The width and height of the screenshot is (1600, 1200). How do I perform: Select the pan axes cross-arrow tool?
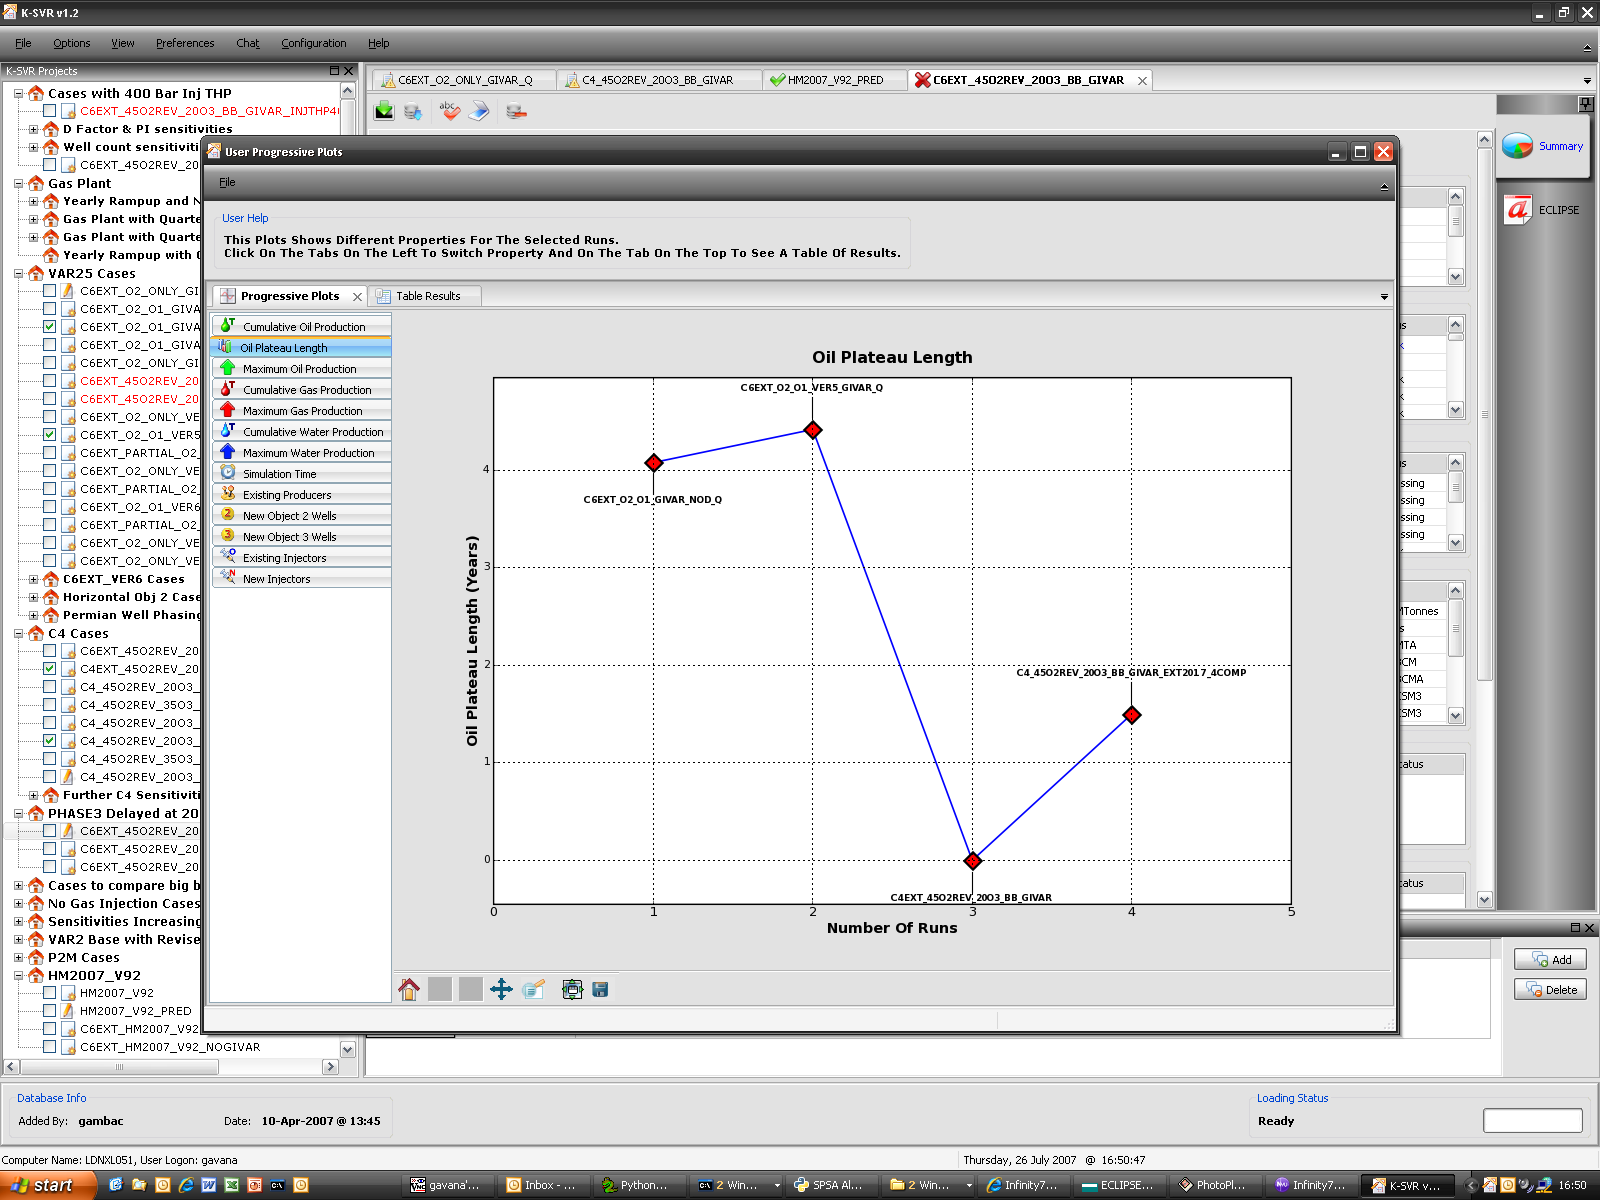[501, 990]
